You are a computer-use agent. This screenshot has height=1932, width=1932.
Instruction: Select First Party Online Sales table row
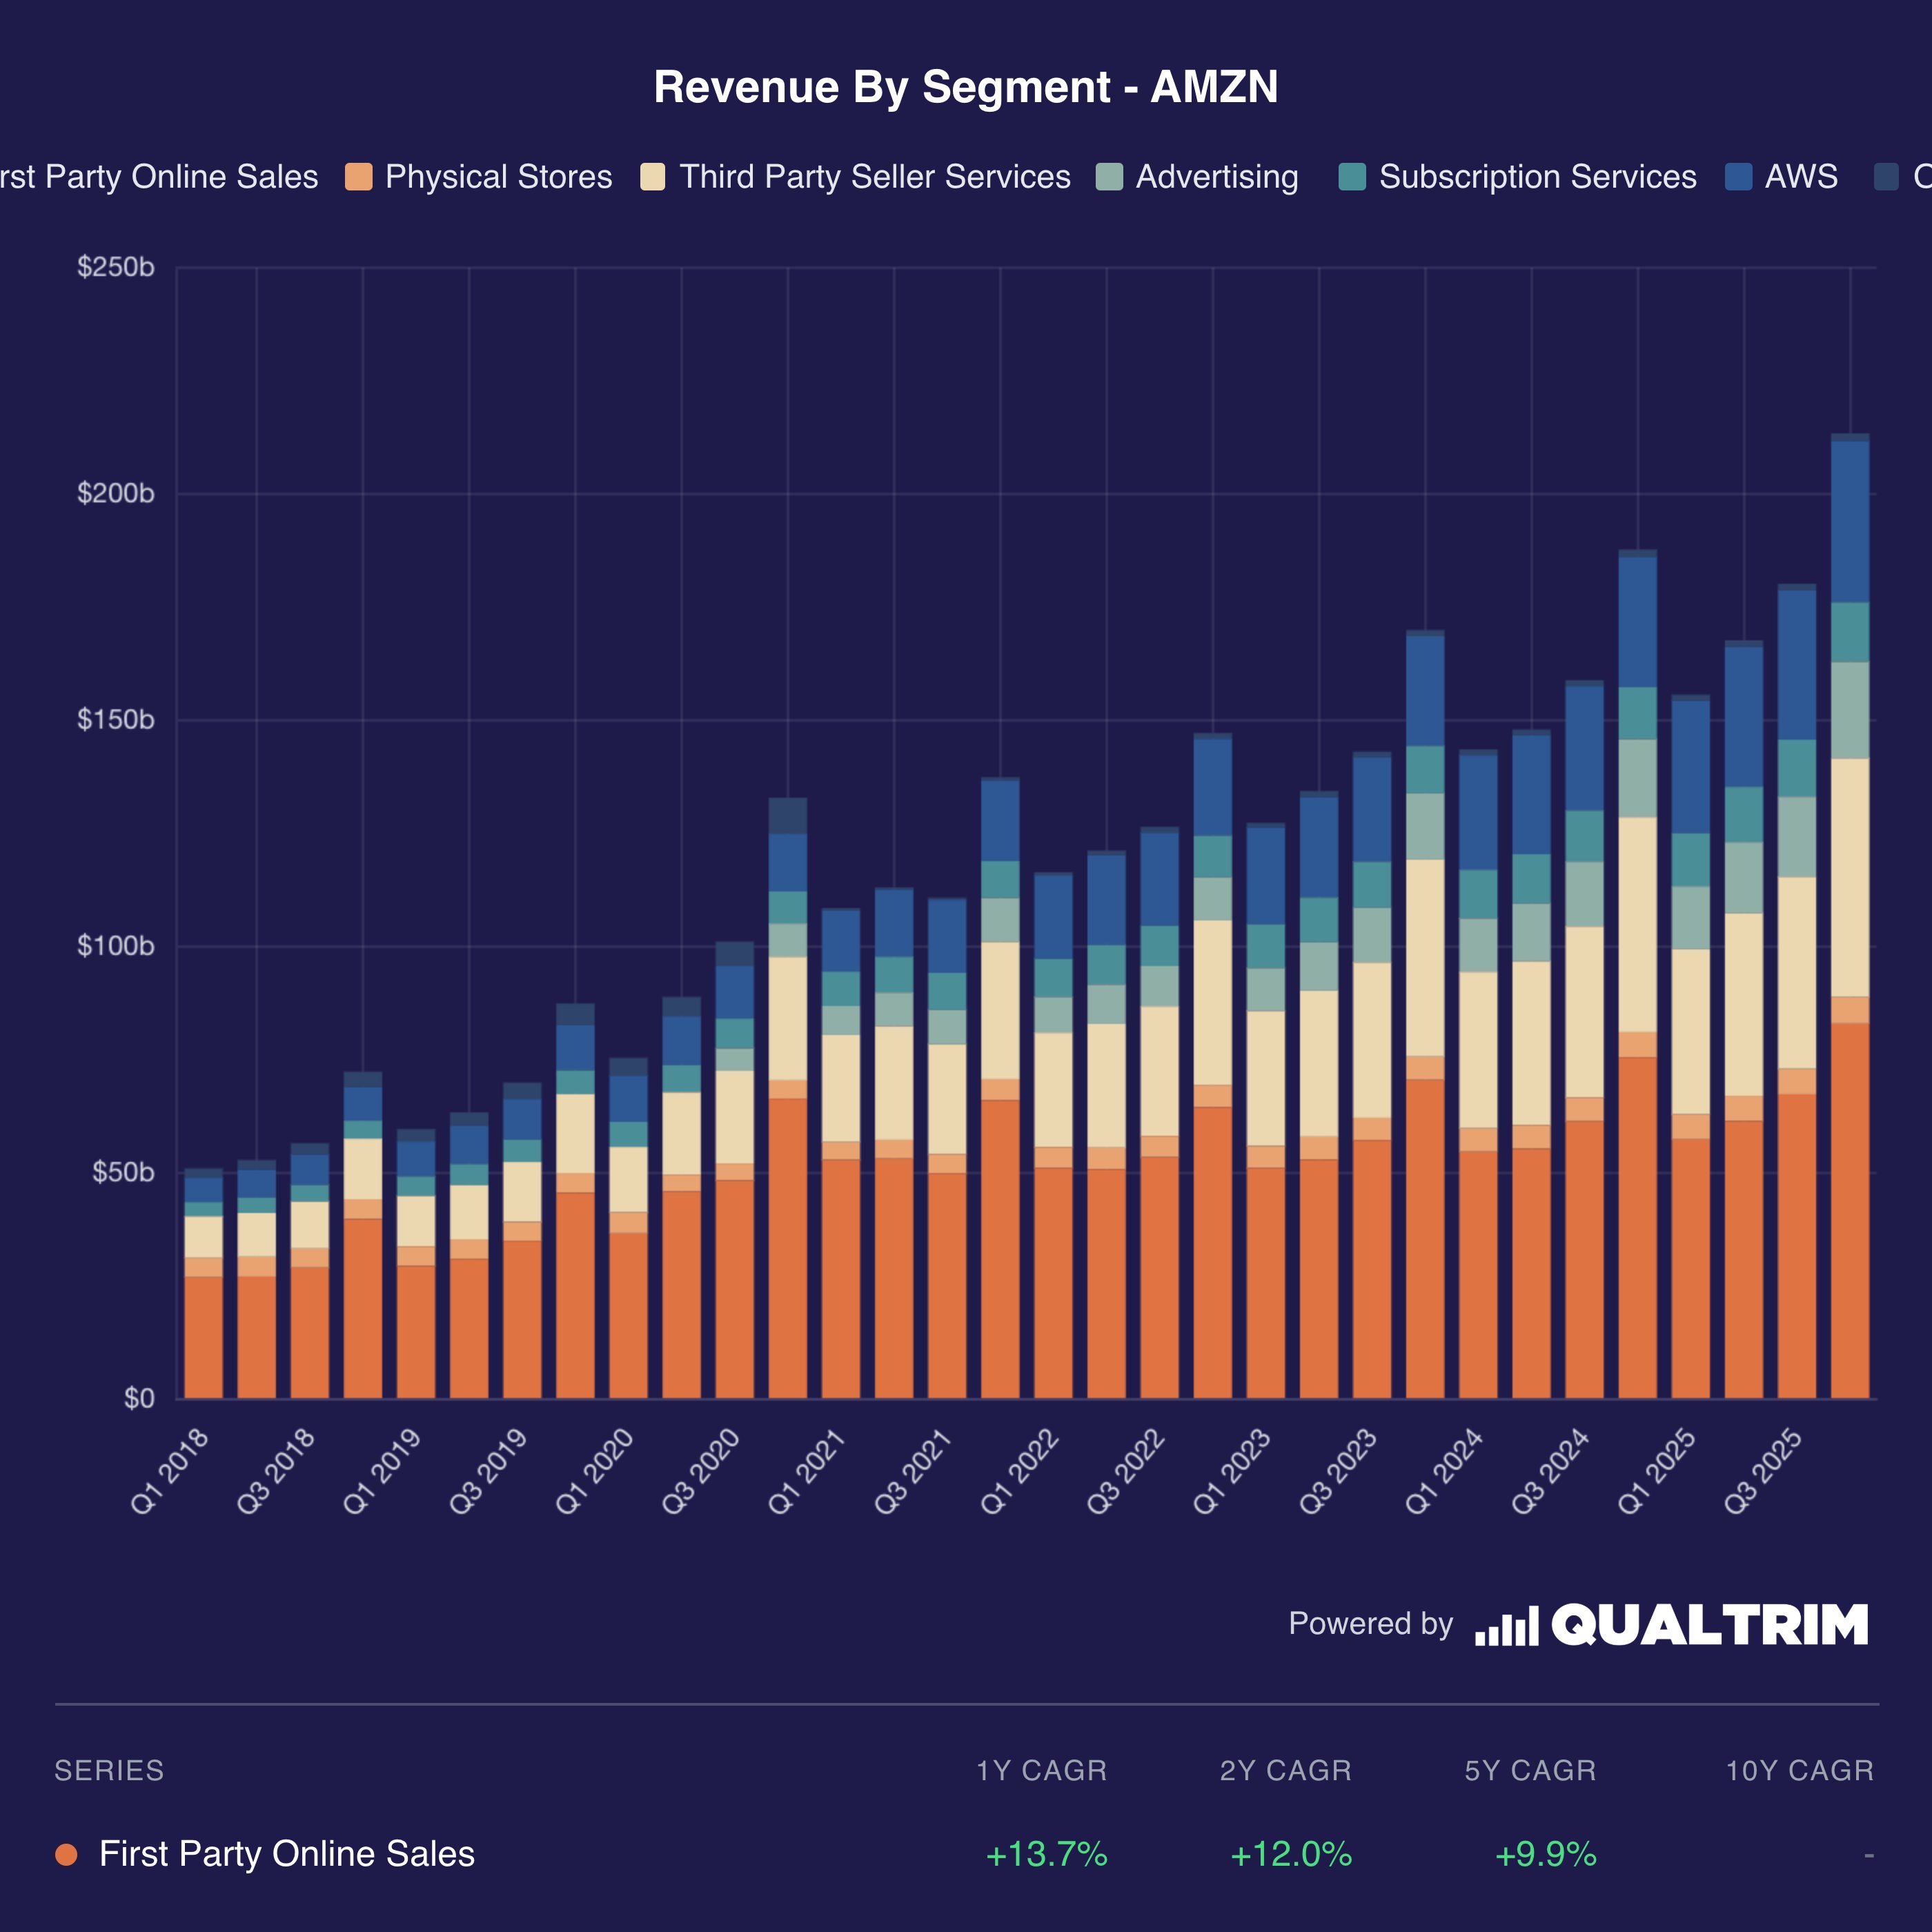tap(286, 1854)
